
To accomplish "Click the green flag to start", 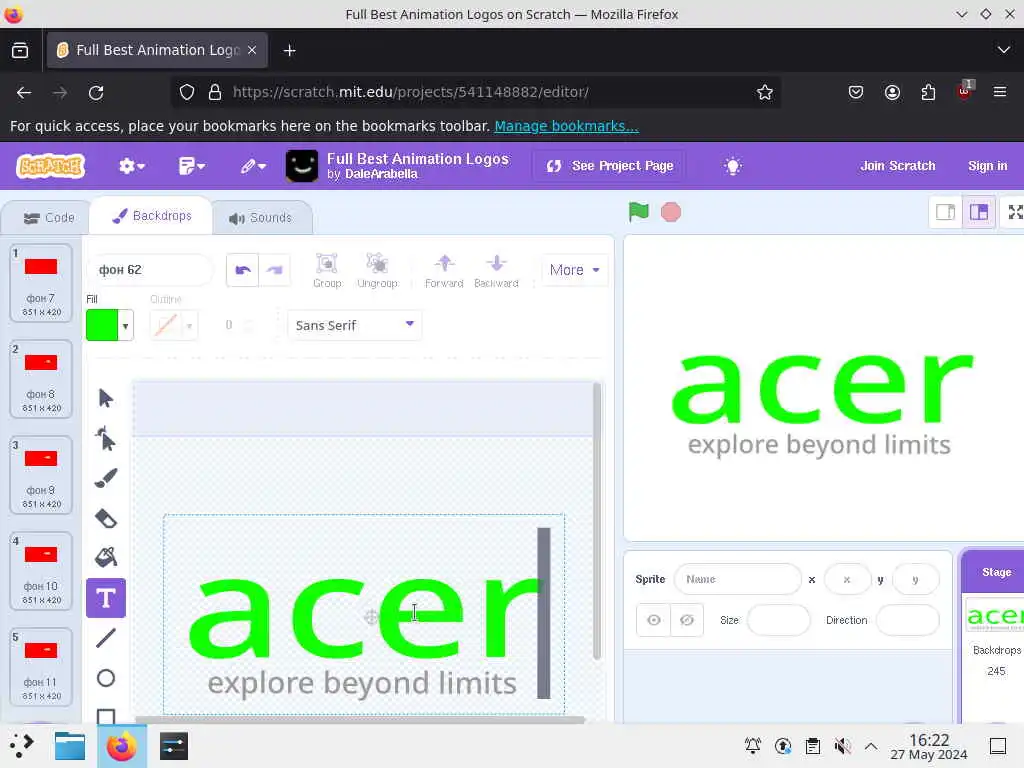I will pos(639,212).
